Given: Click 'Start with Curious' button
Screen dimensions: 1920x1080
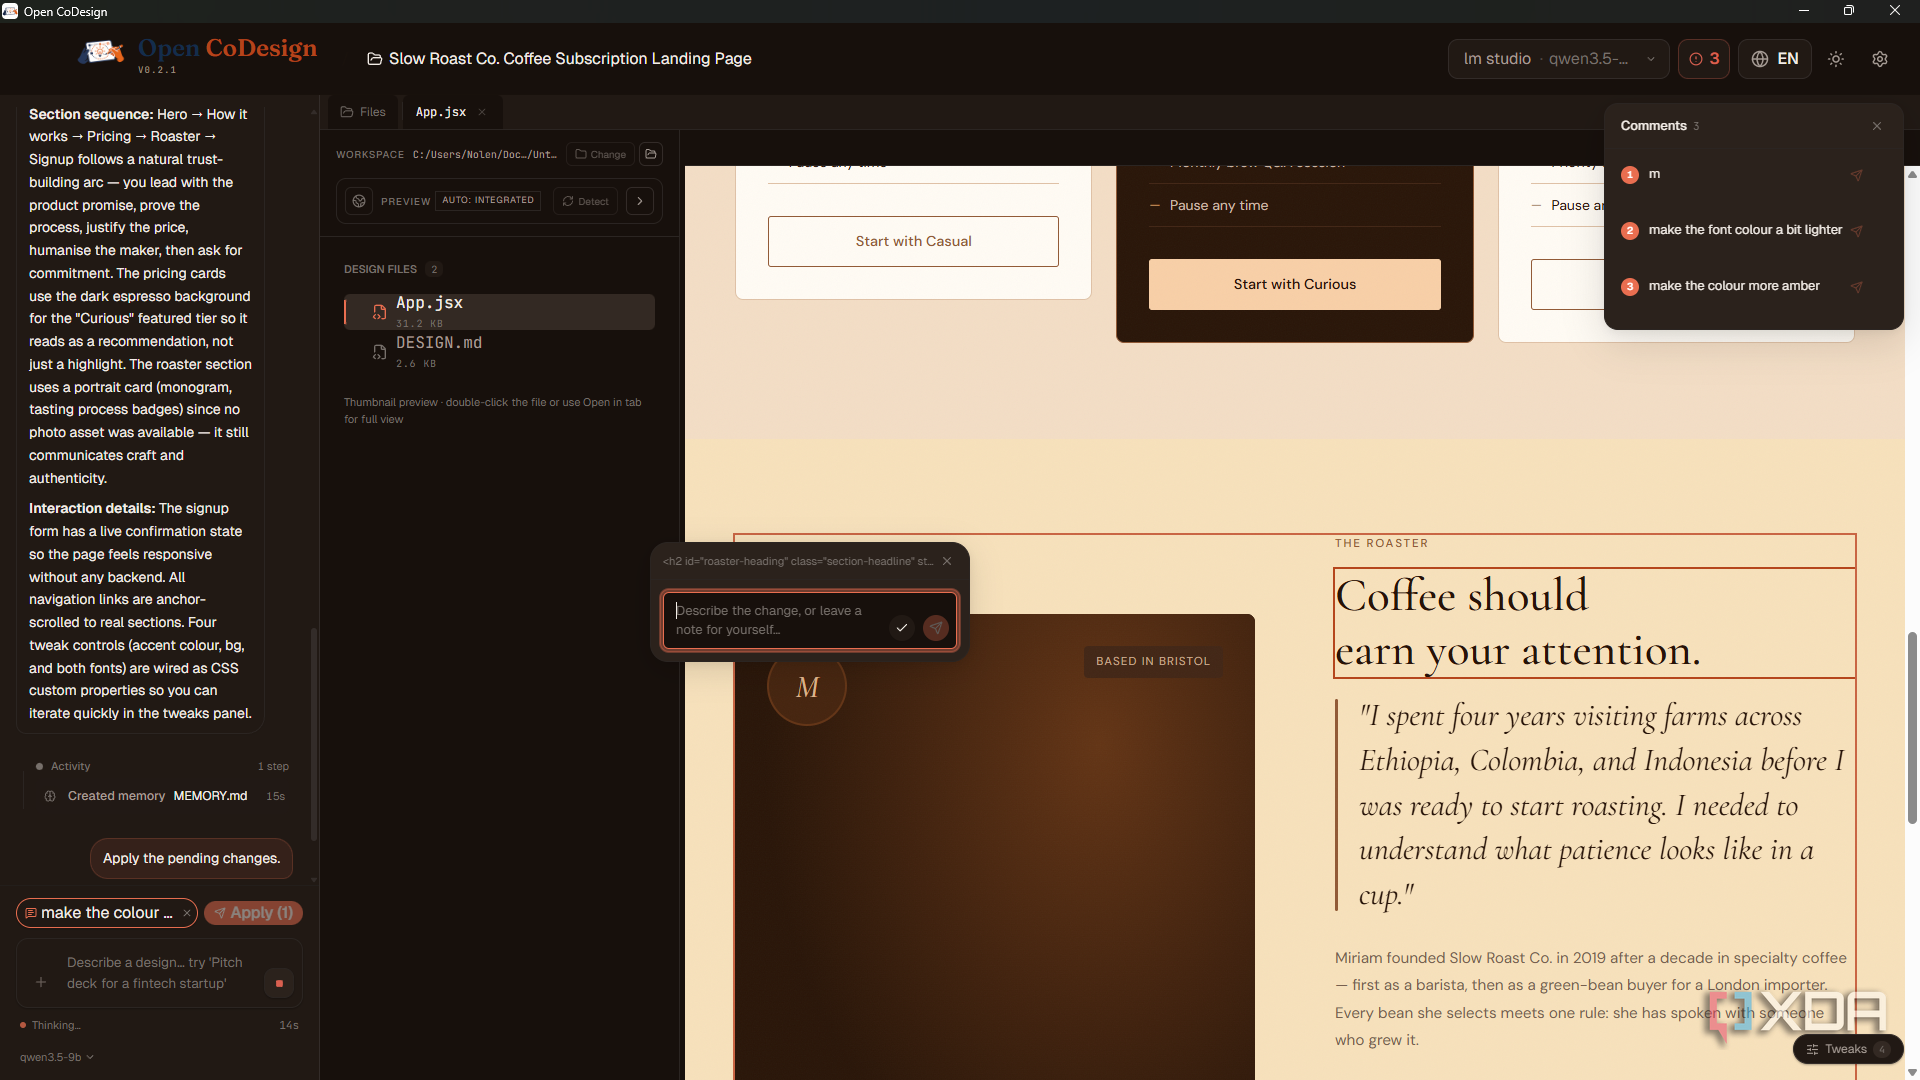Looking at the screenshot, I should pos(1294,284).
